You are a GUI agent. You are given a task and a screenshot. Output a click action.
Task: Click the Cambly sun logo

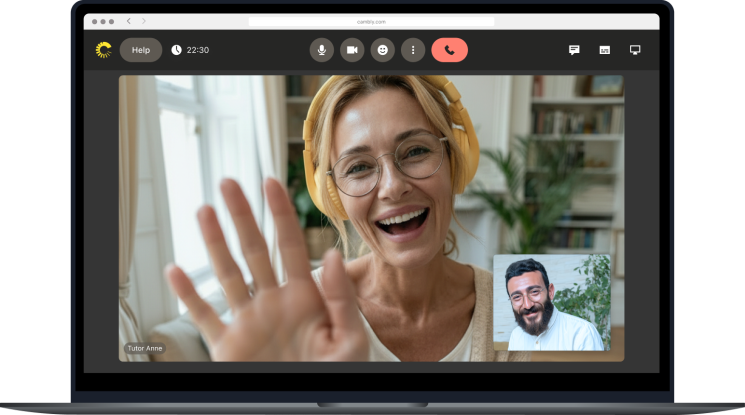(x=103, y=50)
